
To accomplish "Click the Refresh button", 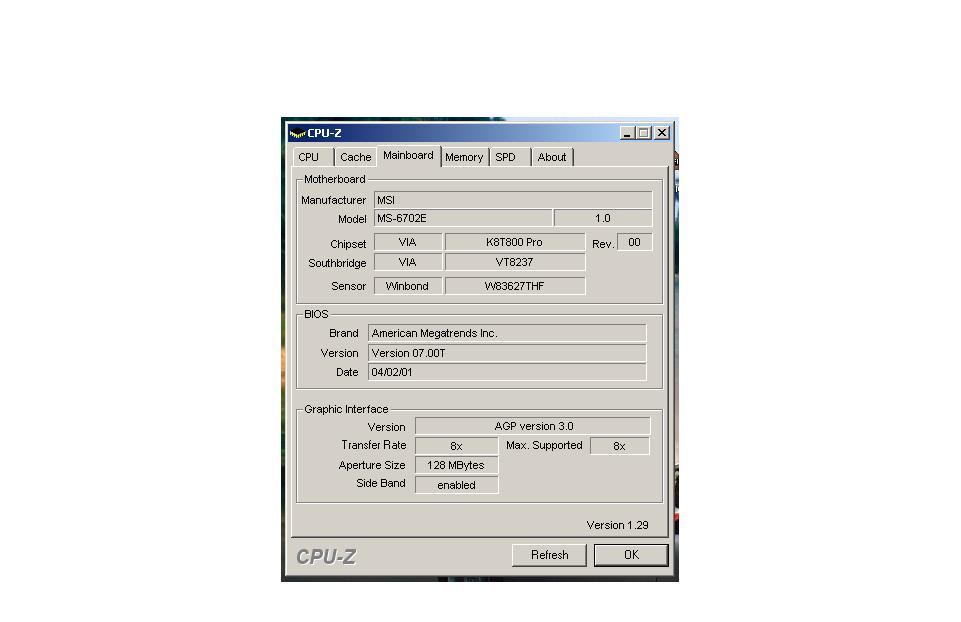I will pos(549,555).
